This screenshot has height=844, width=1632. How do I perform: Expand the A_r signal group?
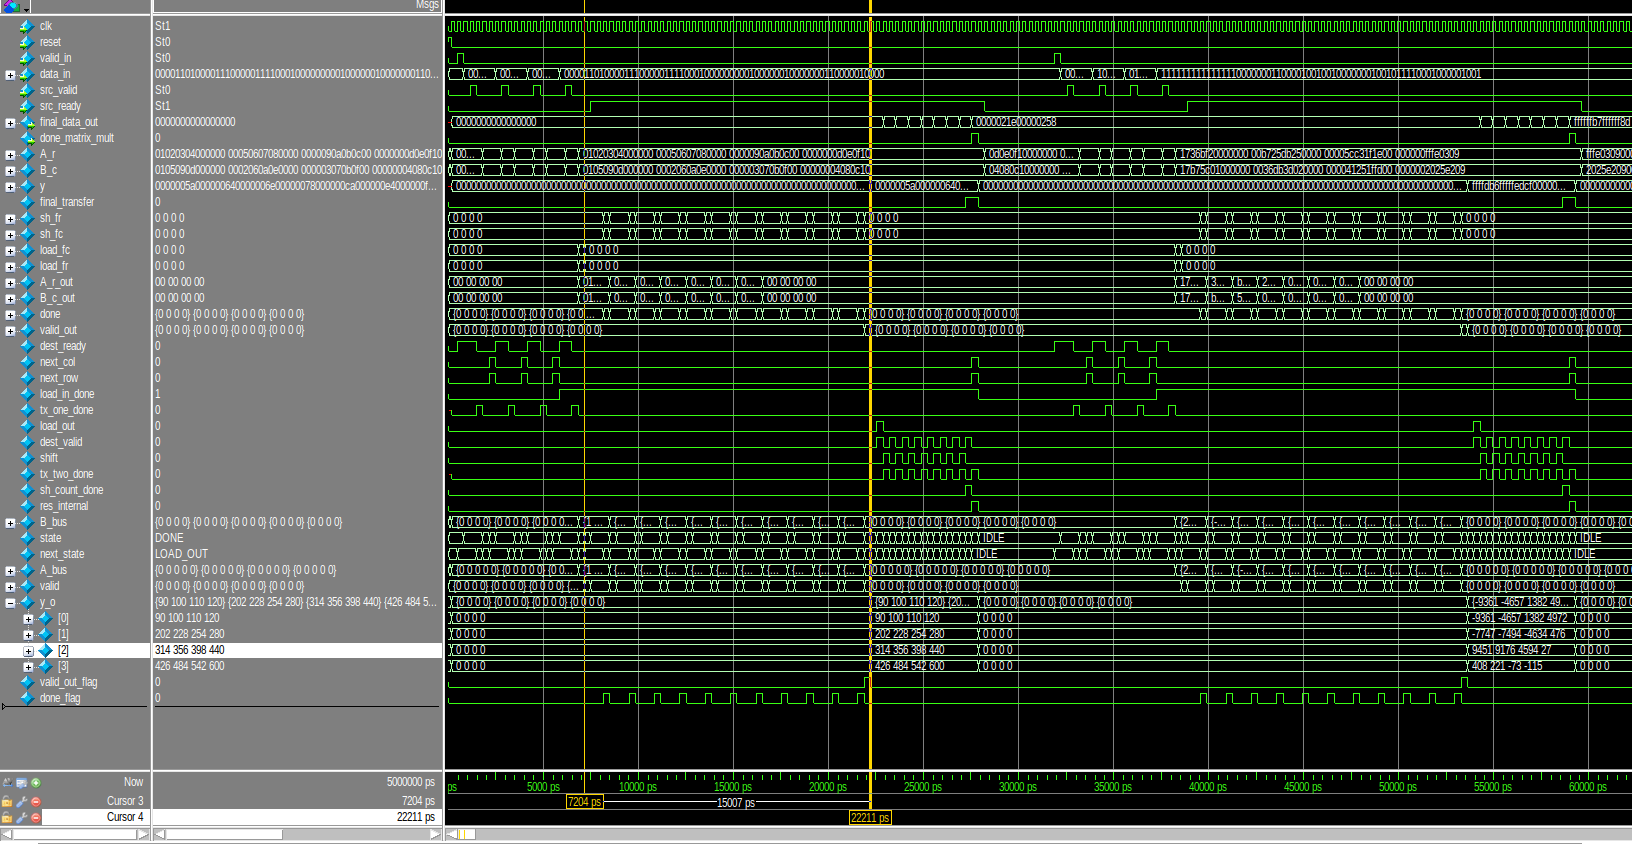(10, 154)
